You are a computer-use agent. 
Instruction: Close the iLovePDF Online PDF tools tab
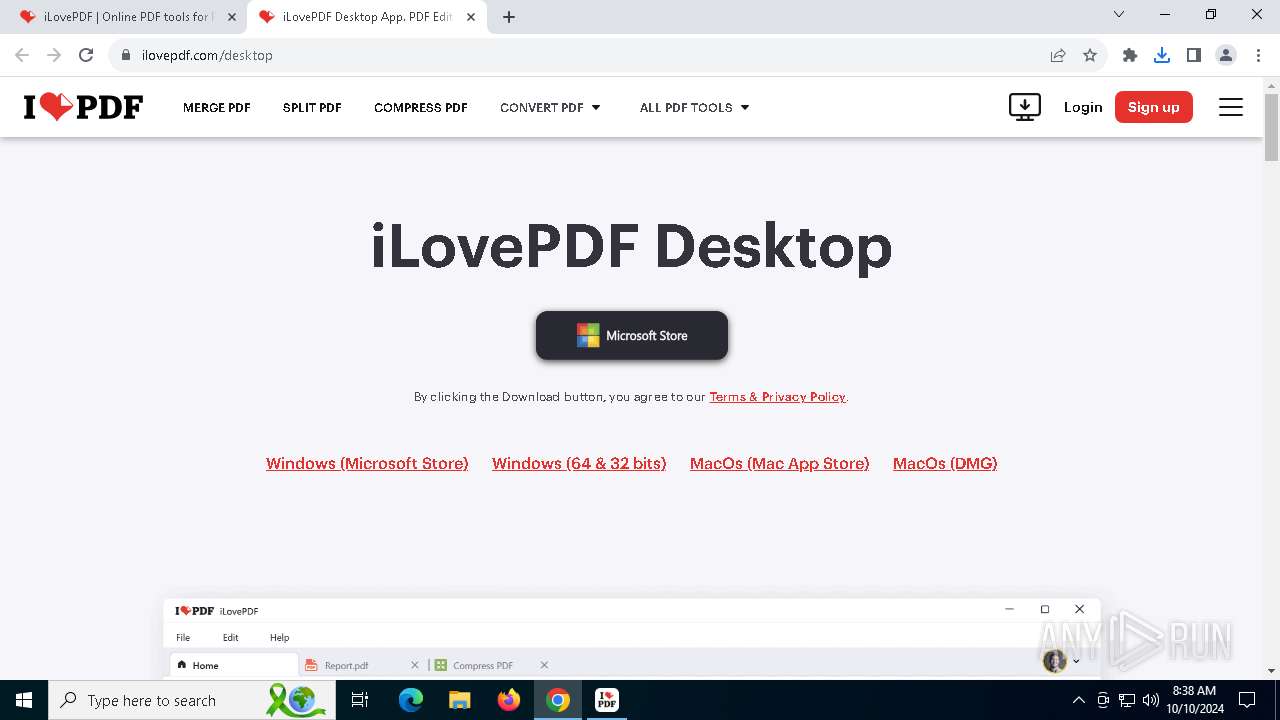pyautogui.click(x=232, y=17)
